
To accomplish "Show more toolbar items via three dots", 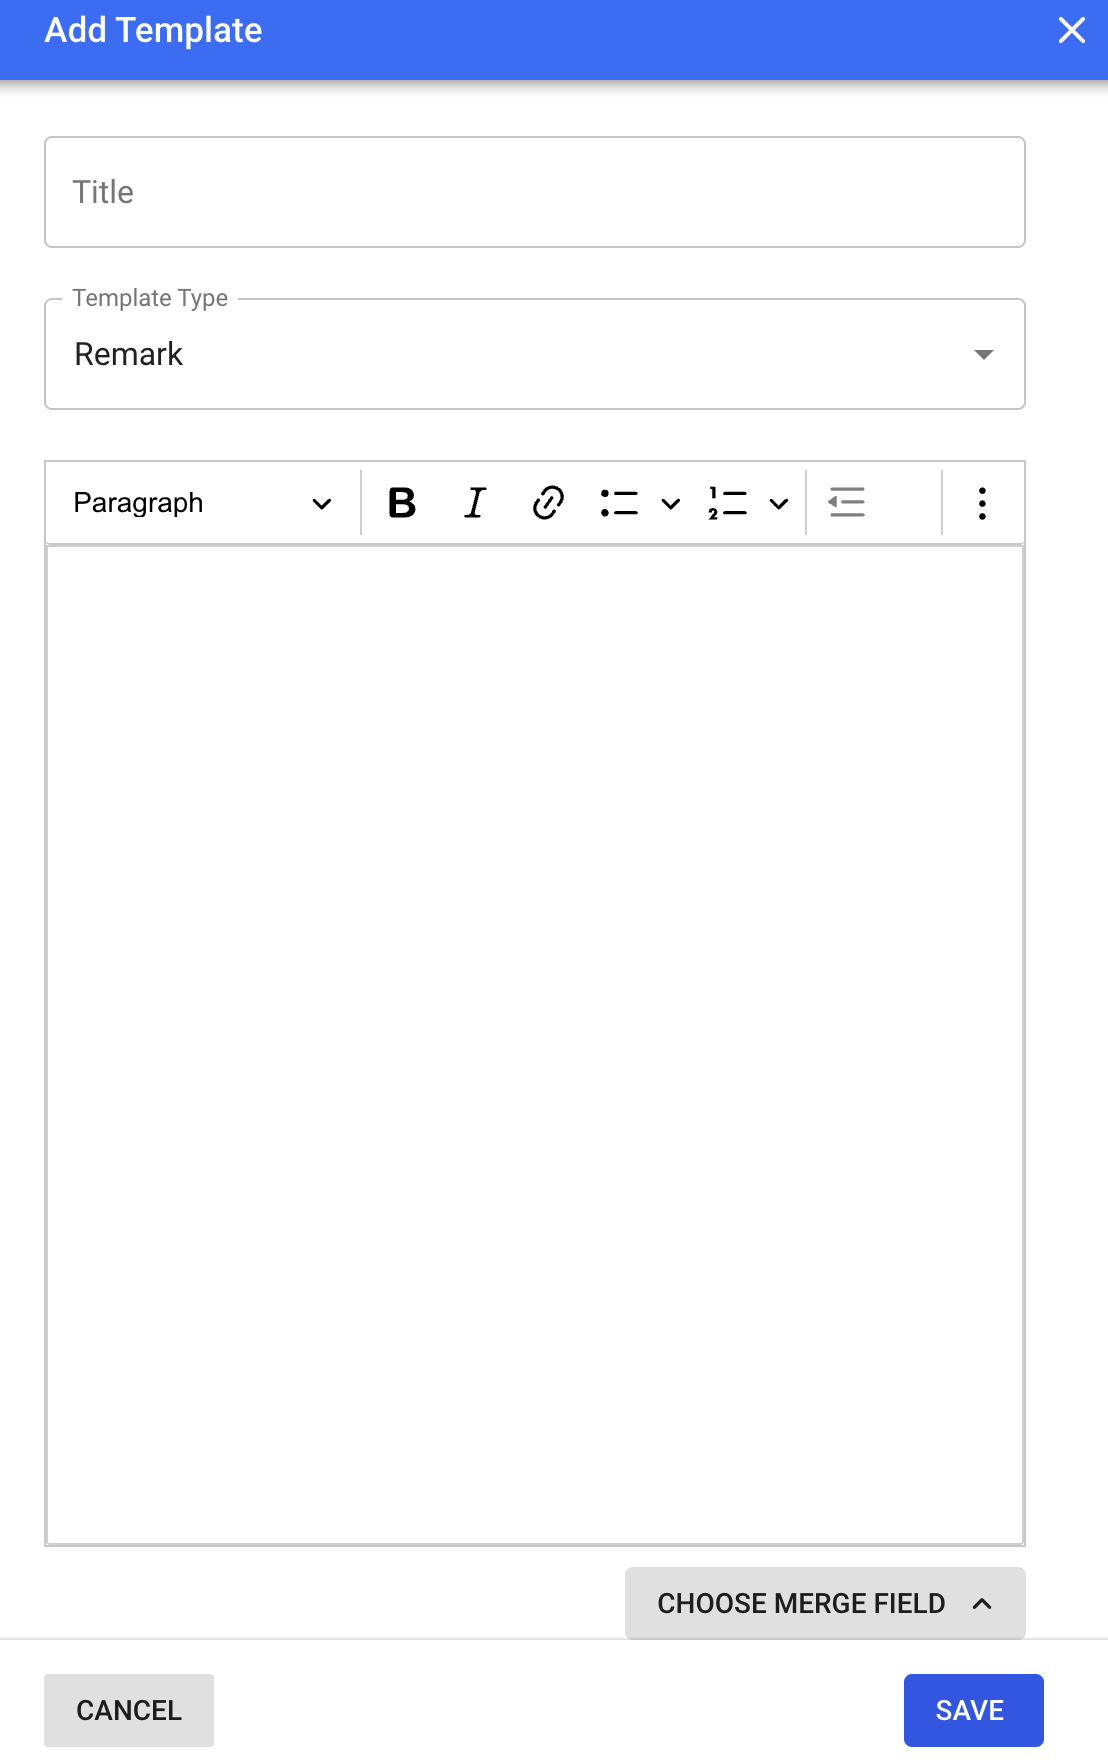I will click(x=982, y=503).
